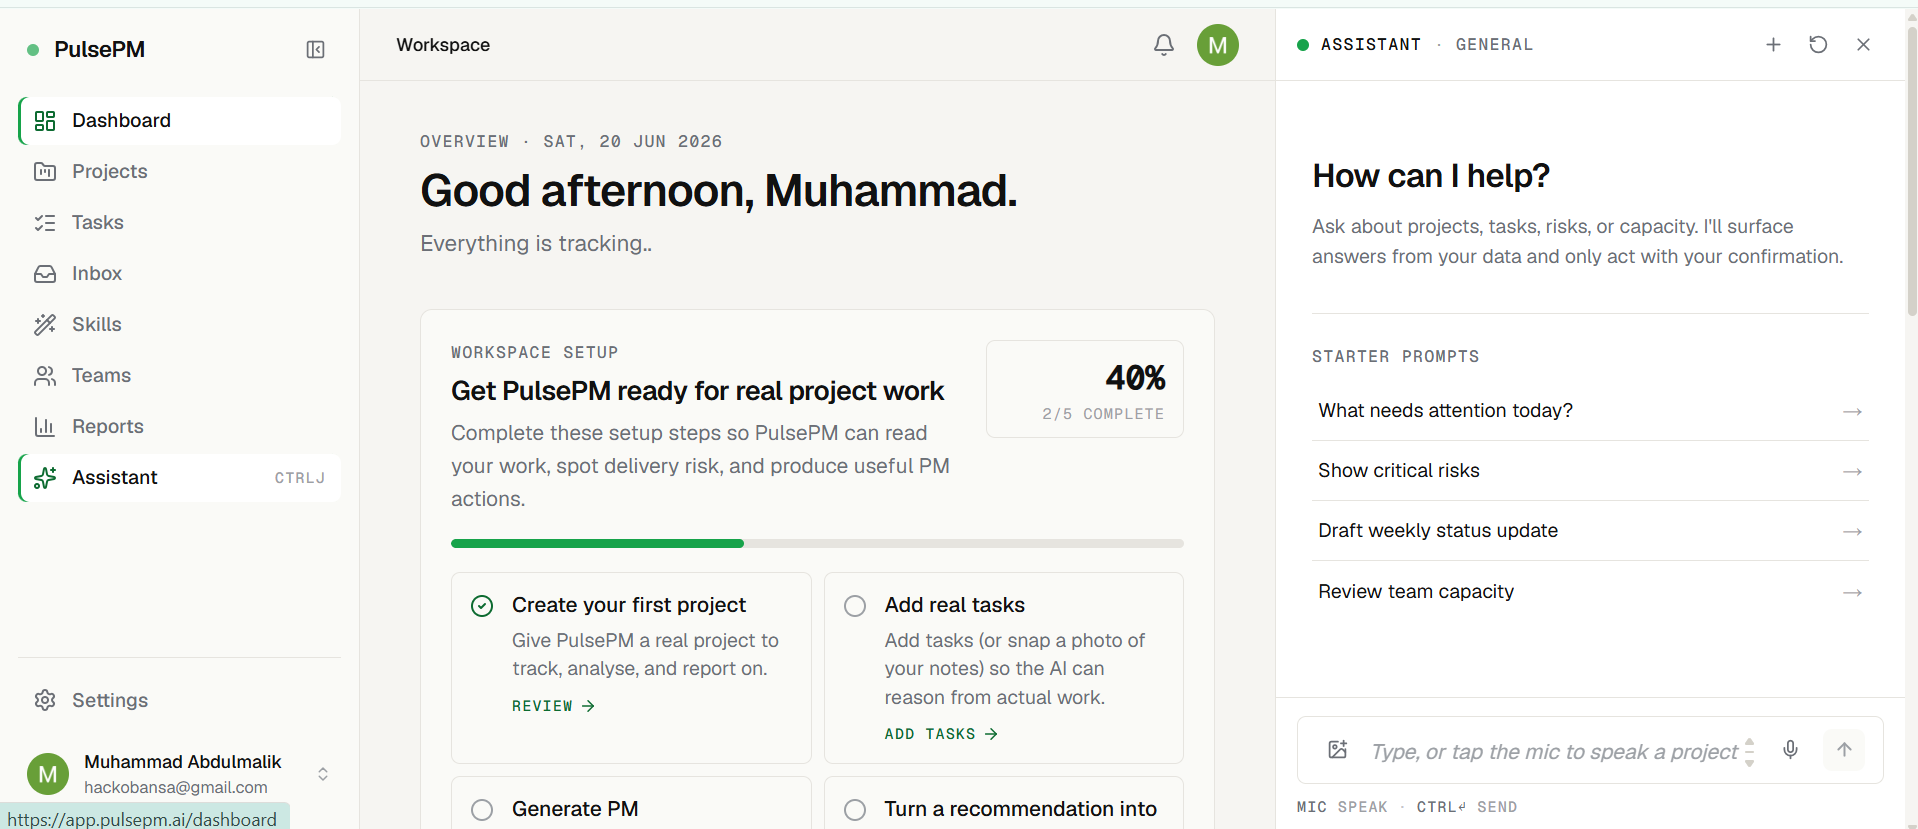Click arrow beside What needs attention today

coord(1852,411)
